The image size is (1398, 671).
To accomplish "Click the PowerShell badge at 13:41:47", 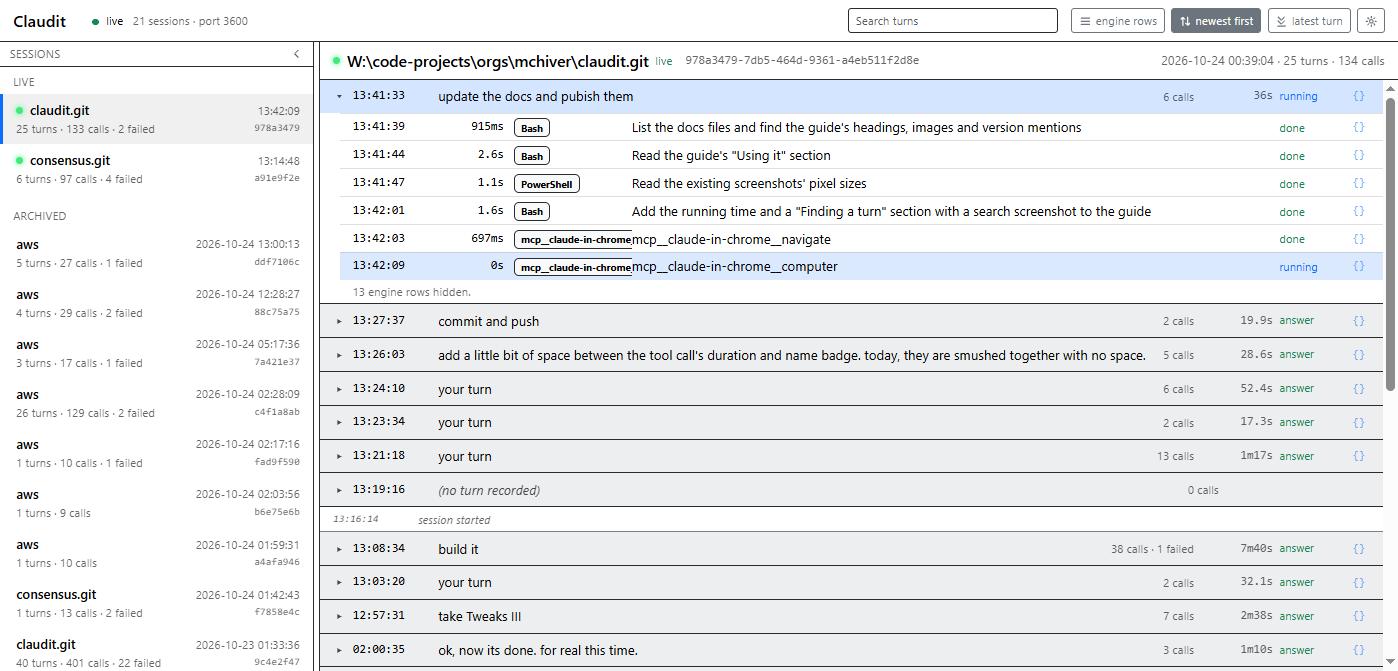I will click(x=547, y=184).
